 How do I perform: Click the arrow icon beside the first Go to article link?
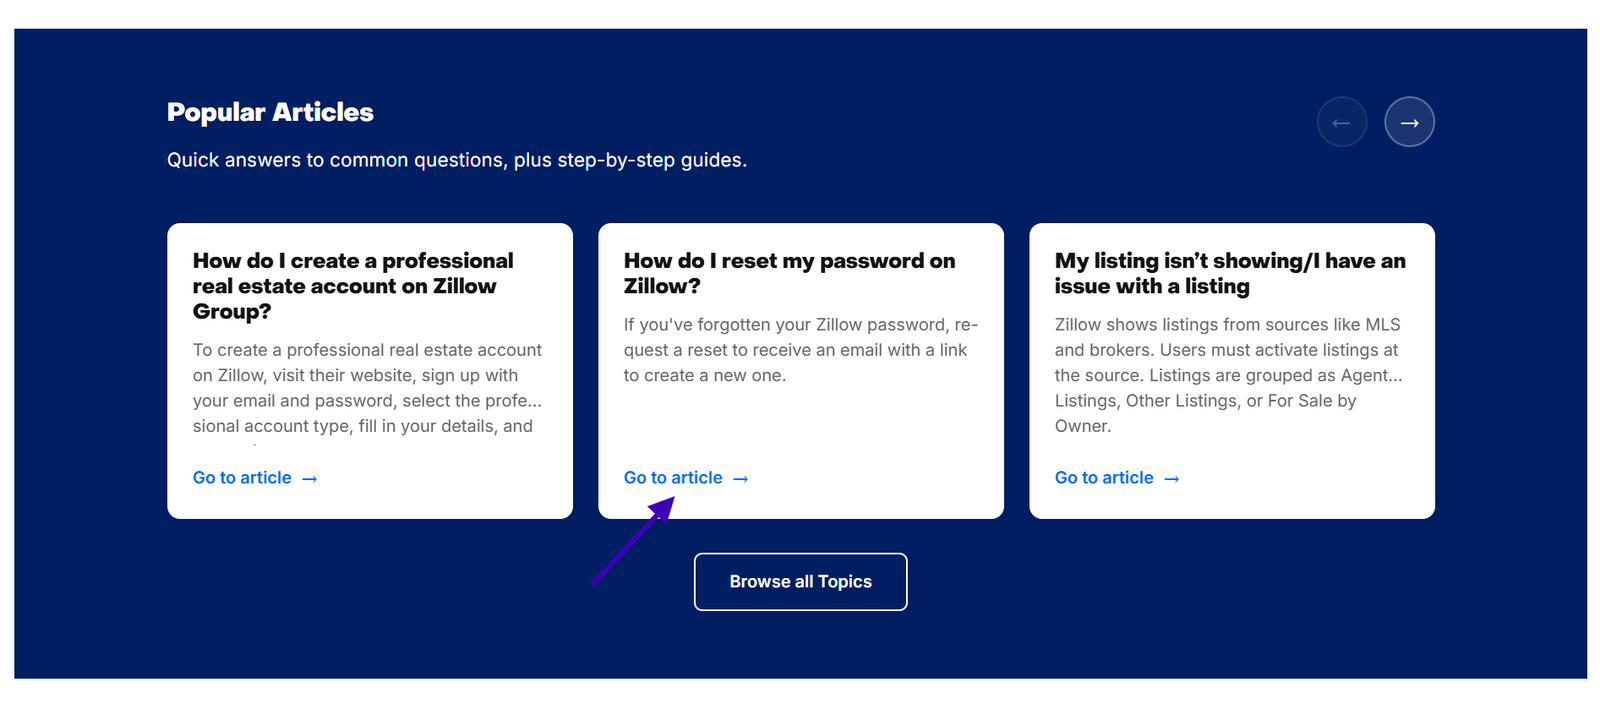309,478
